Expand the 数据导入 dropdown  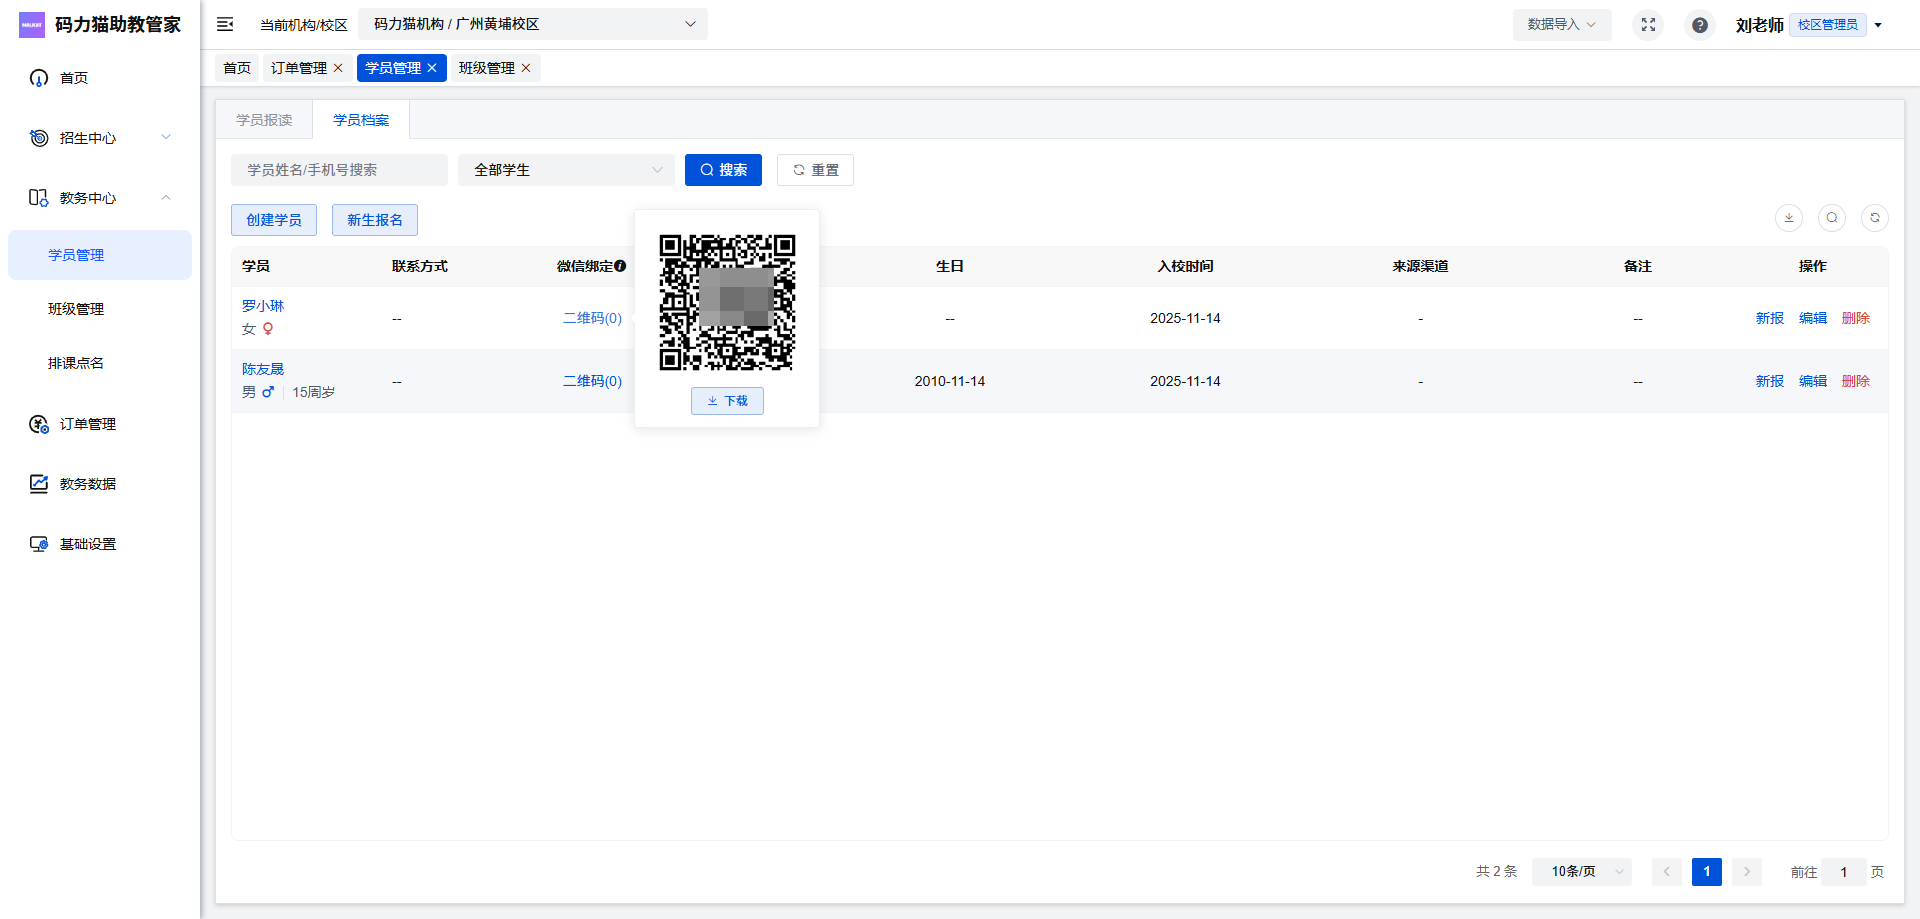coord(1561,25)
